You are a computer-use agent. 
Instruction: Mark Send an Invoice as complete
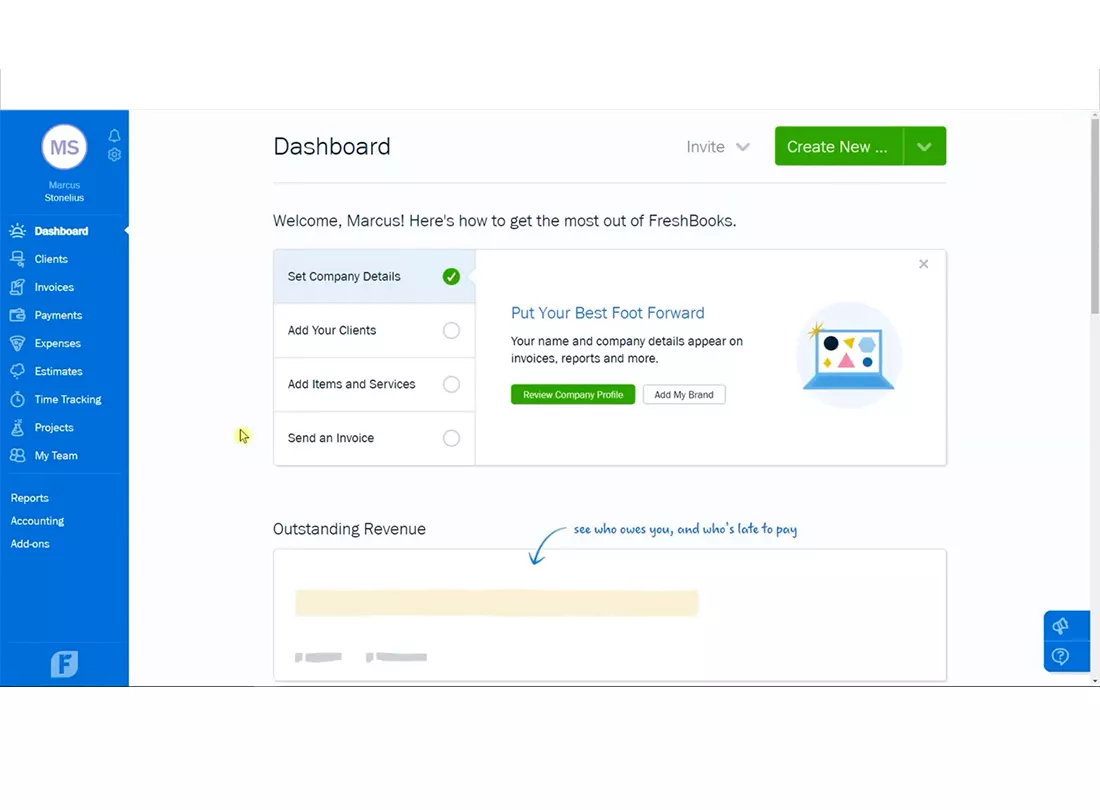[x=451, y=438]
